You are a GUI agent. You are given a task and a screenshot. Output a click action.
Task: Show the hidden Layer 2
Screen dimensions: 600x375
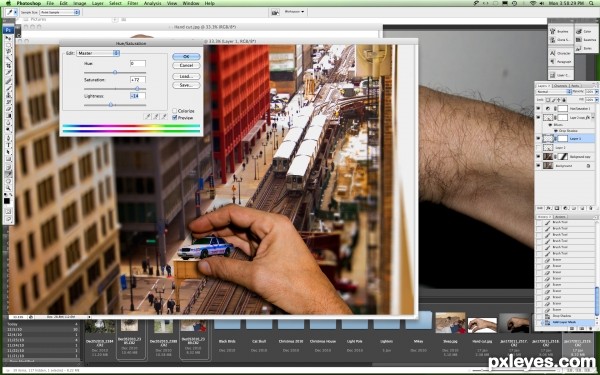point(538,147)
